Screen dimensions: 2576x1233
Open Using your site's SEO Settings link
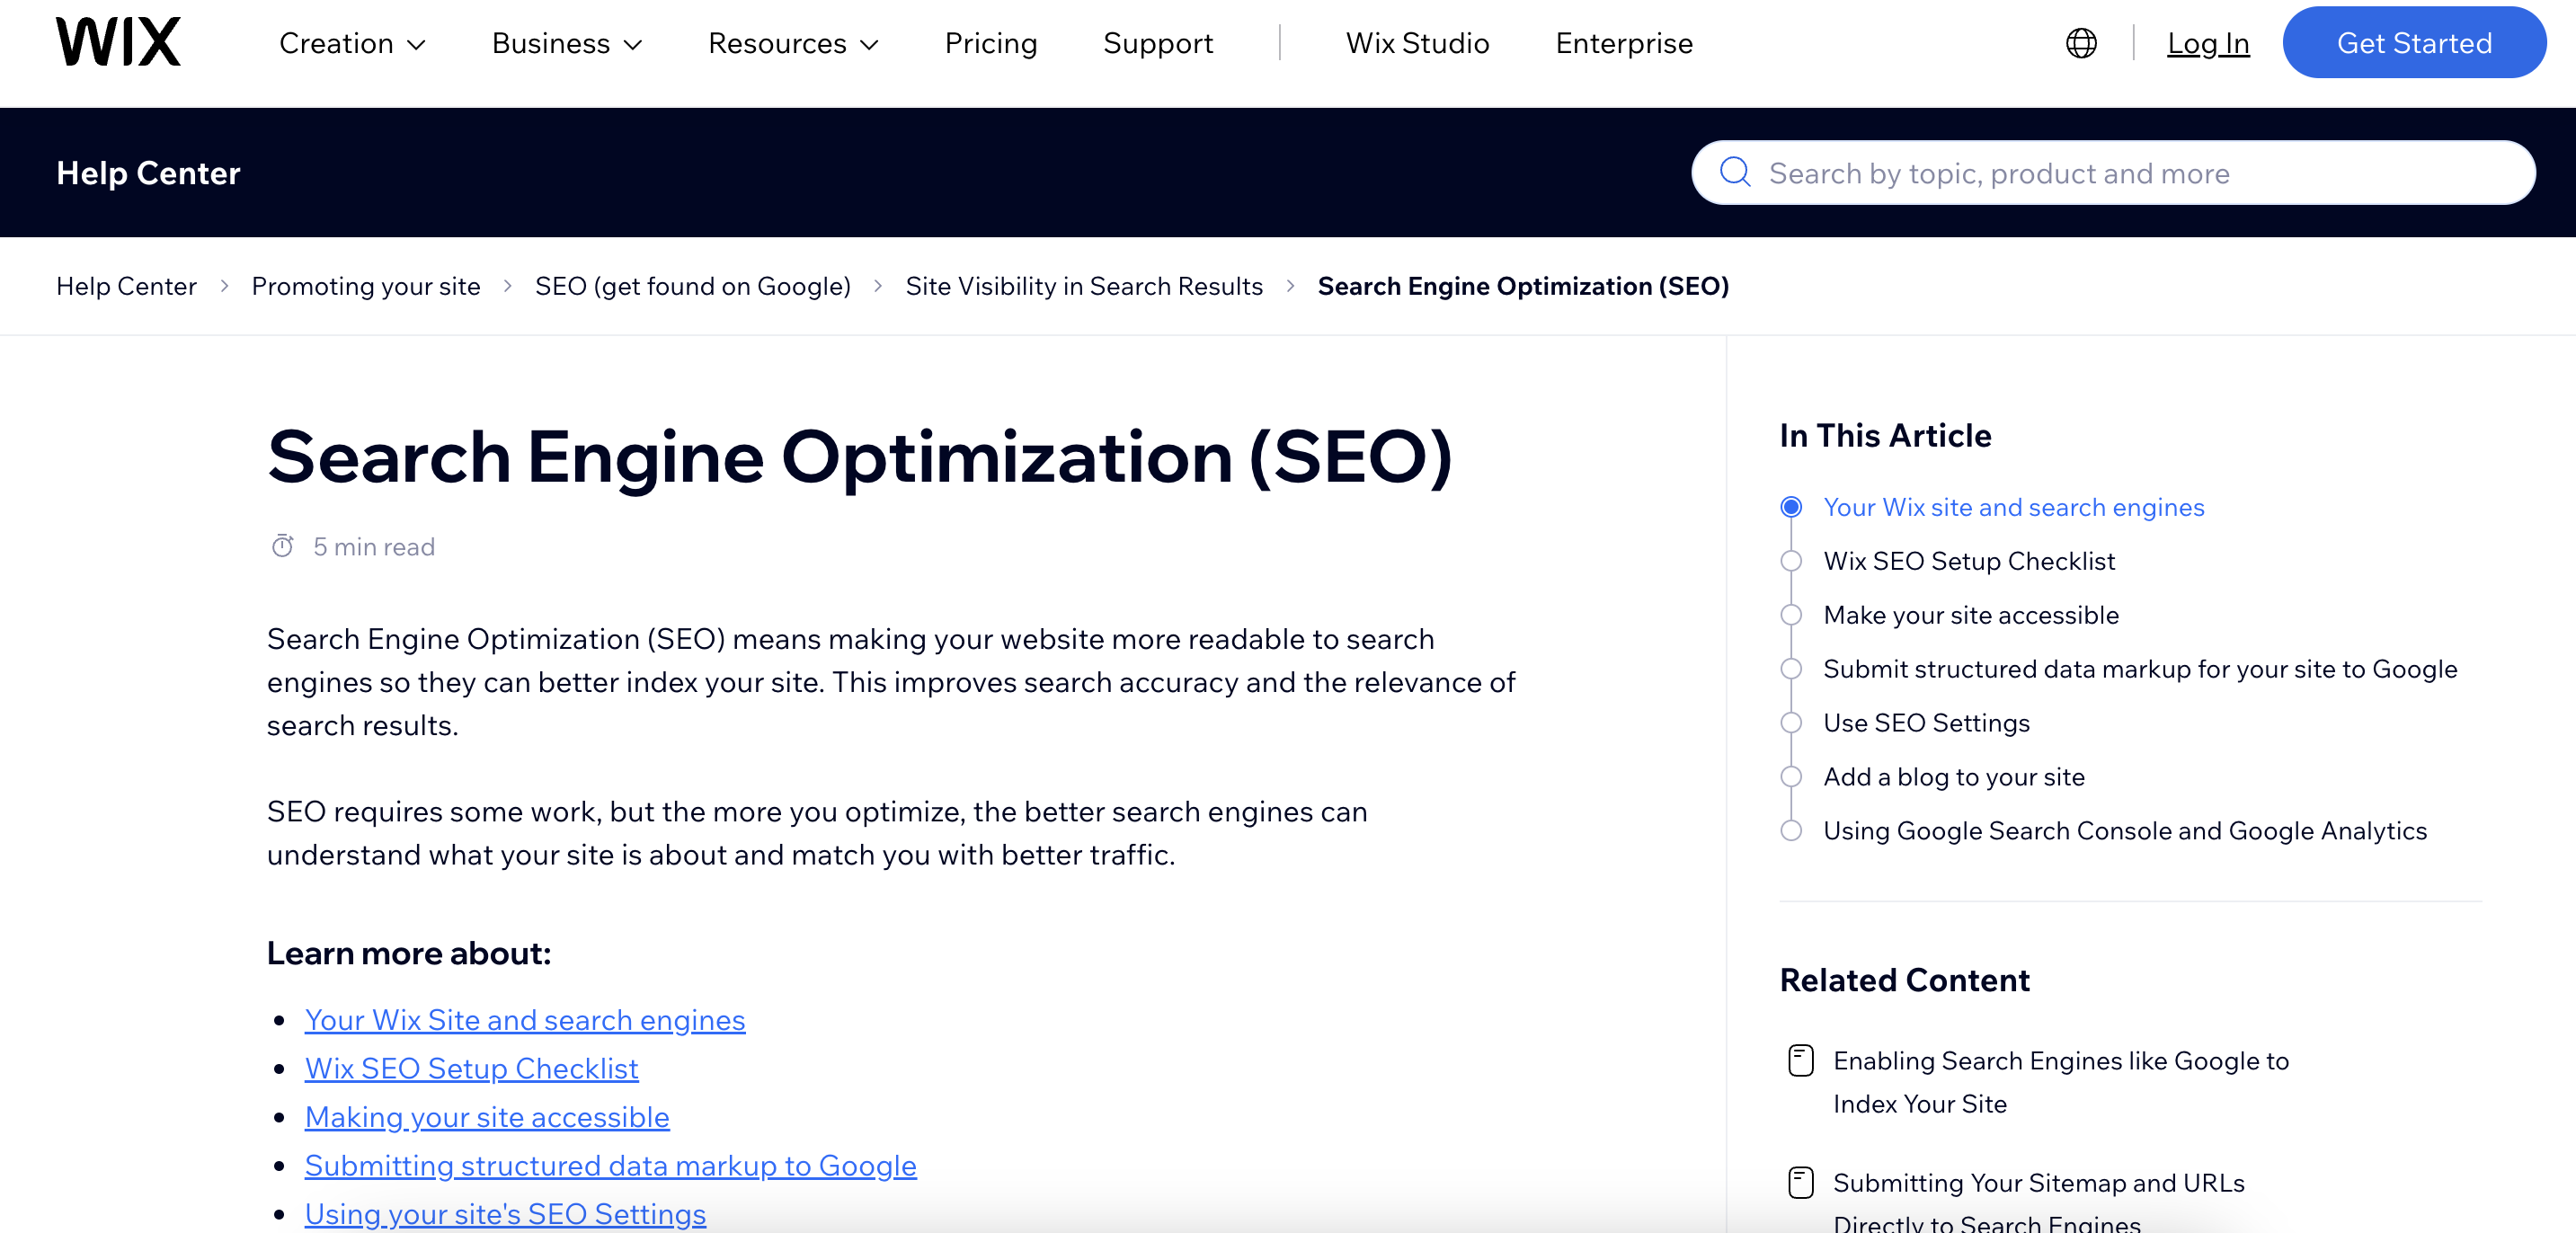coord(505,1214)
